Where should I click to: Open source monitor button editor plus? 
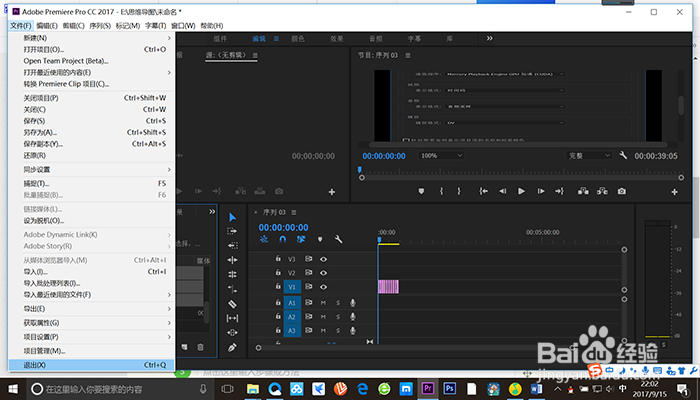pos(332,192)
